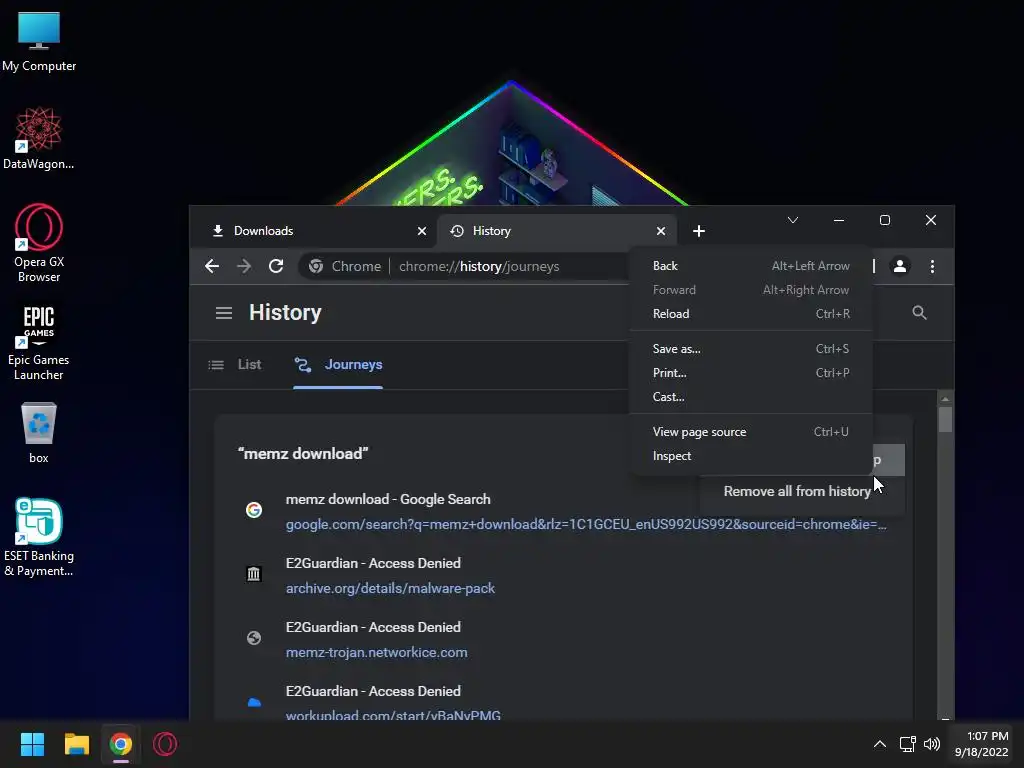Reload the page from the toolbar
The image size is (1024, 768).
pos(276,266)
